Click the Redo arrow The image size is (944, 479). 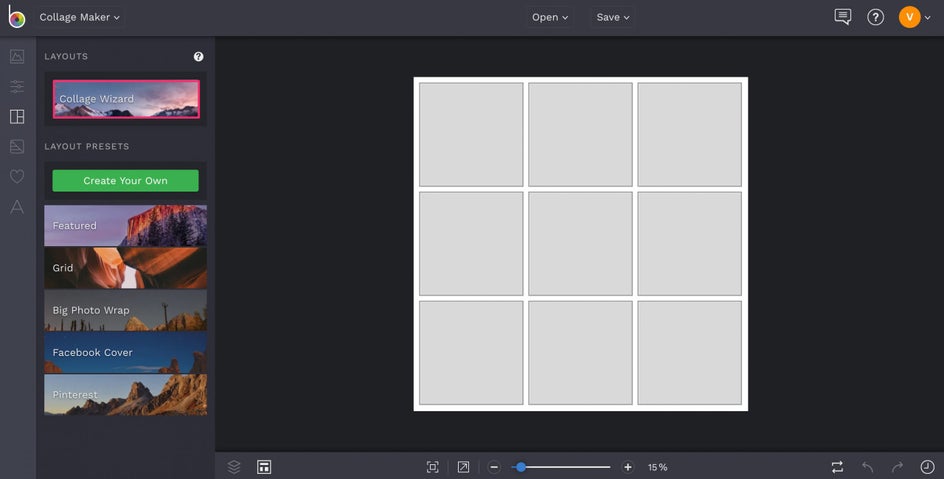pos(897,467)
